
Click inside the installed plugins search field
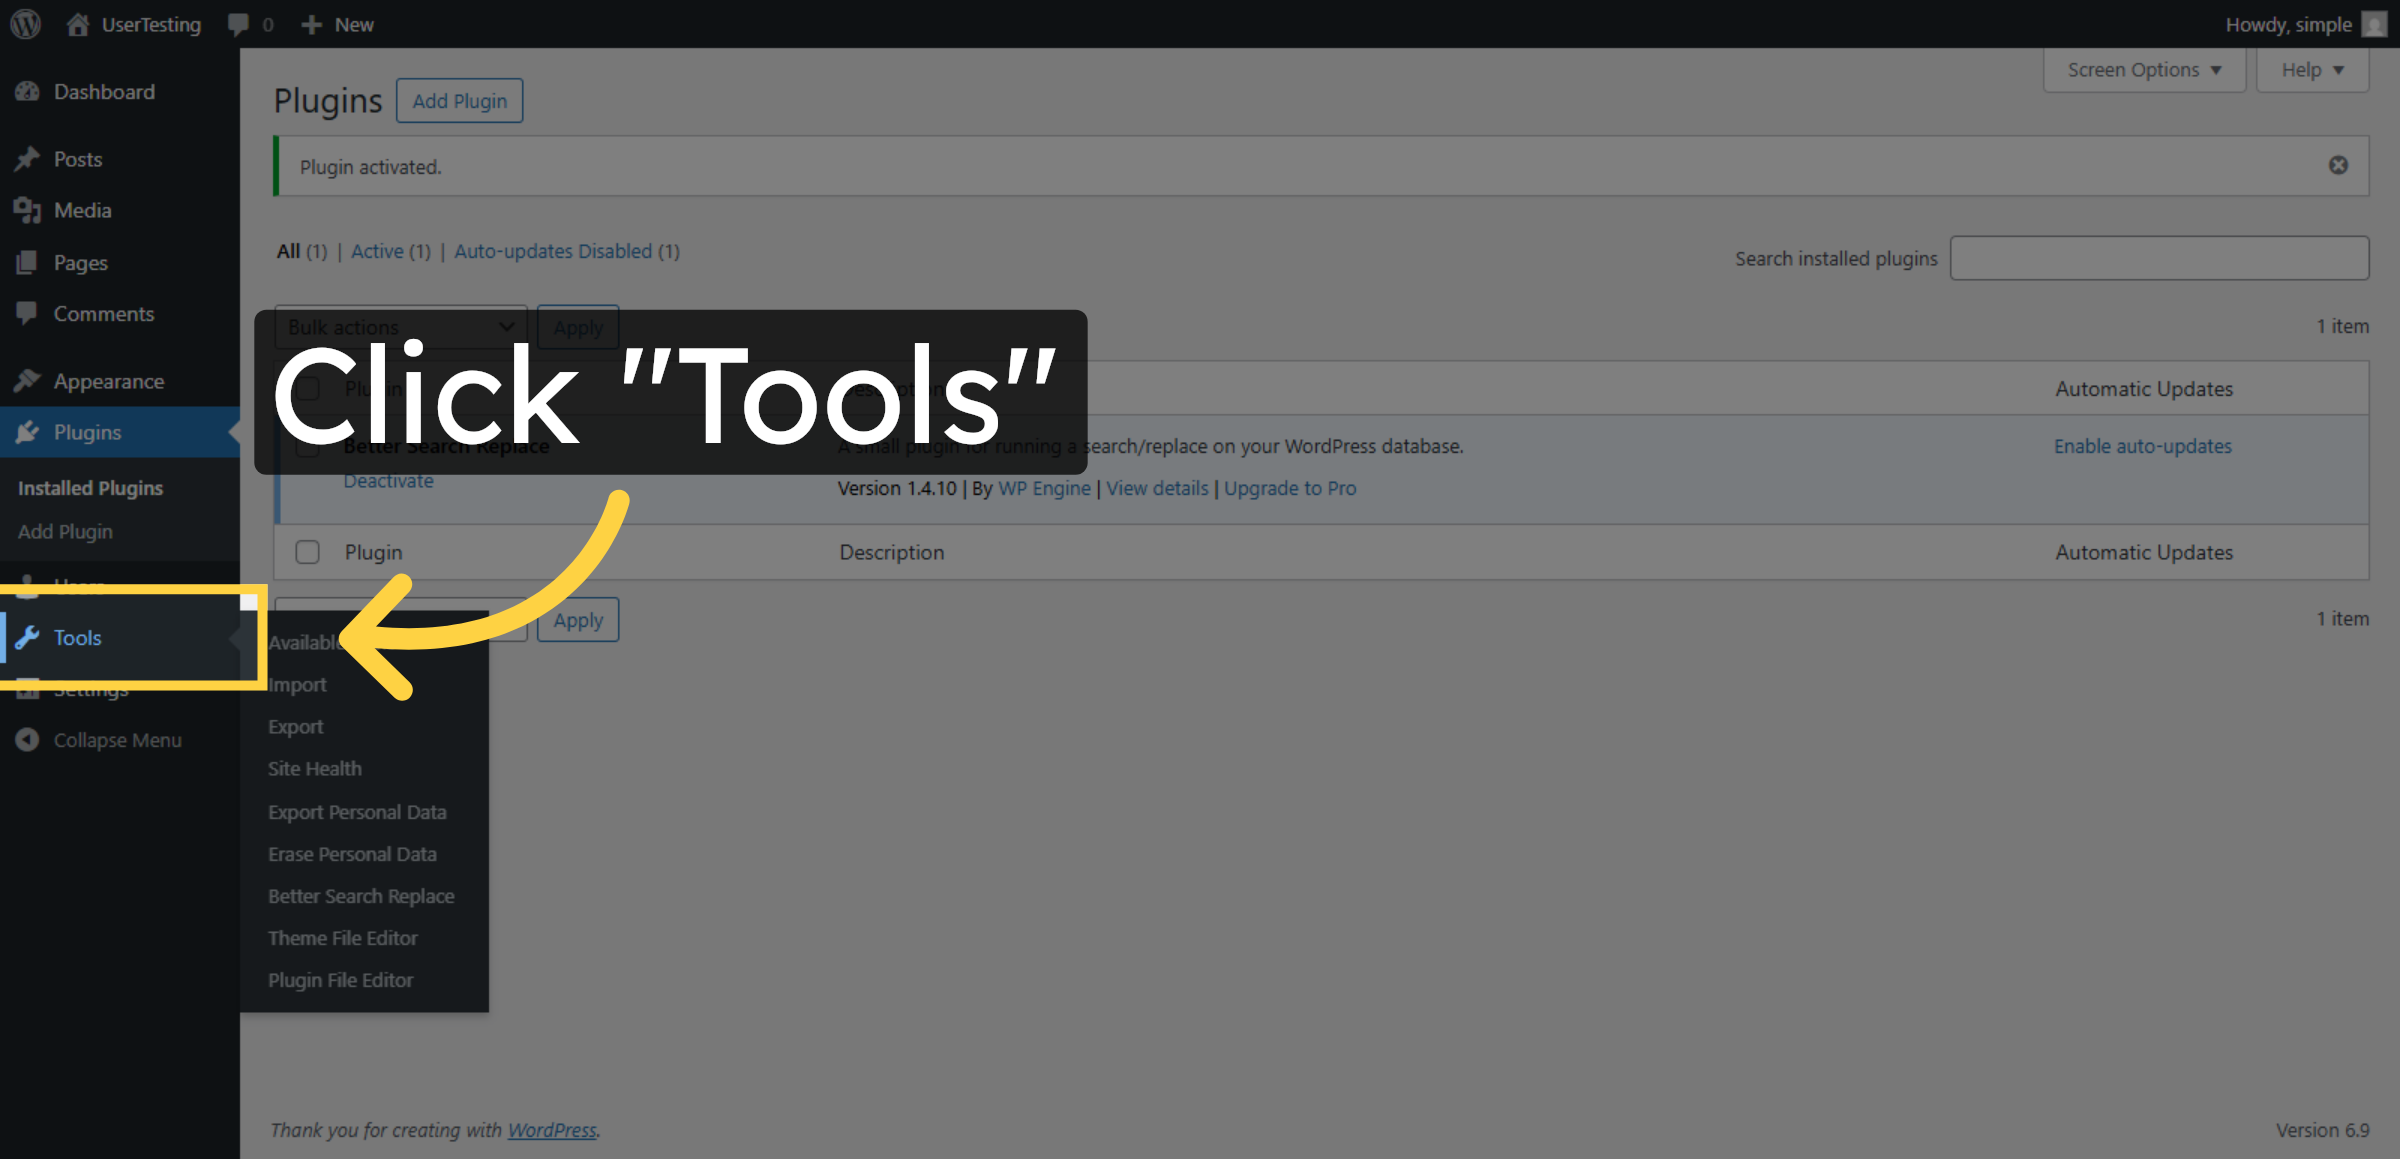point(2159,257)
